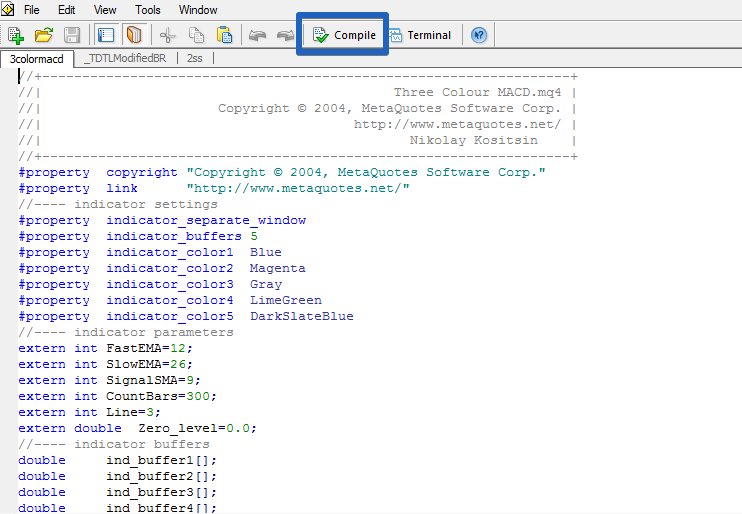Click the Copy icon in toolbar
Viewport: 742px width, 514px height.
(x=196, y=35)
